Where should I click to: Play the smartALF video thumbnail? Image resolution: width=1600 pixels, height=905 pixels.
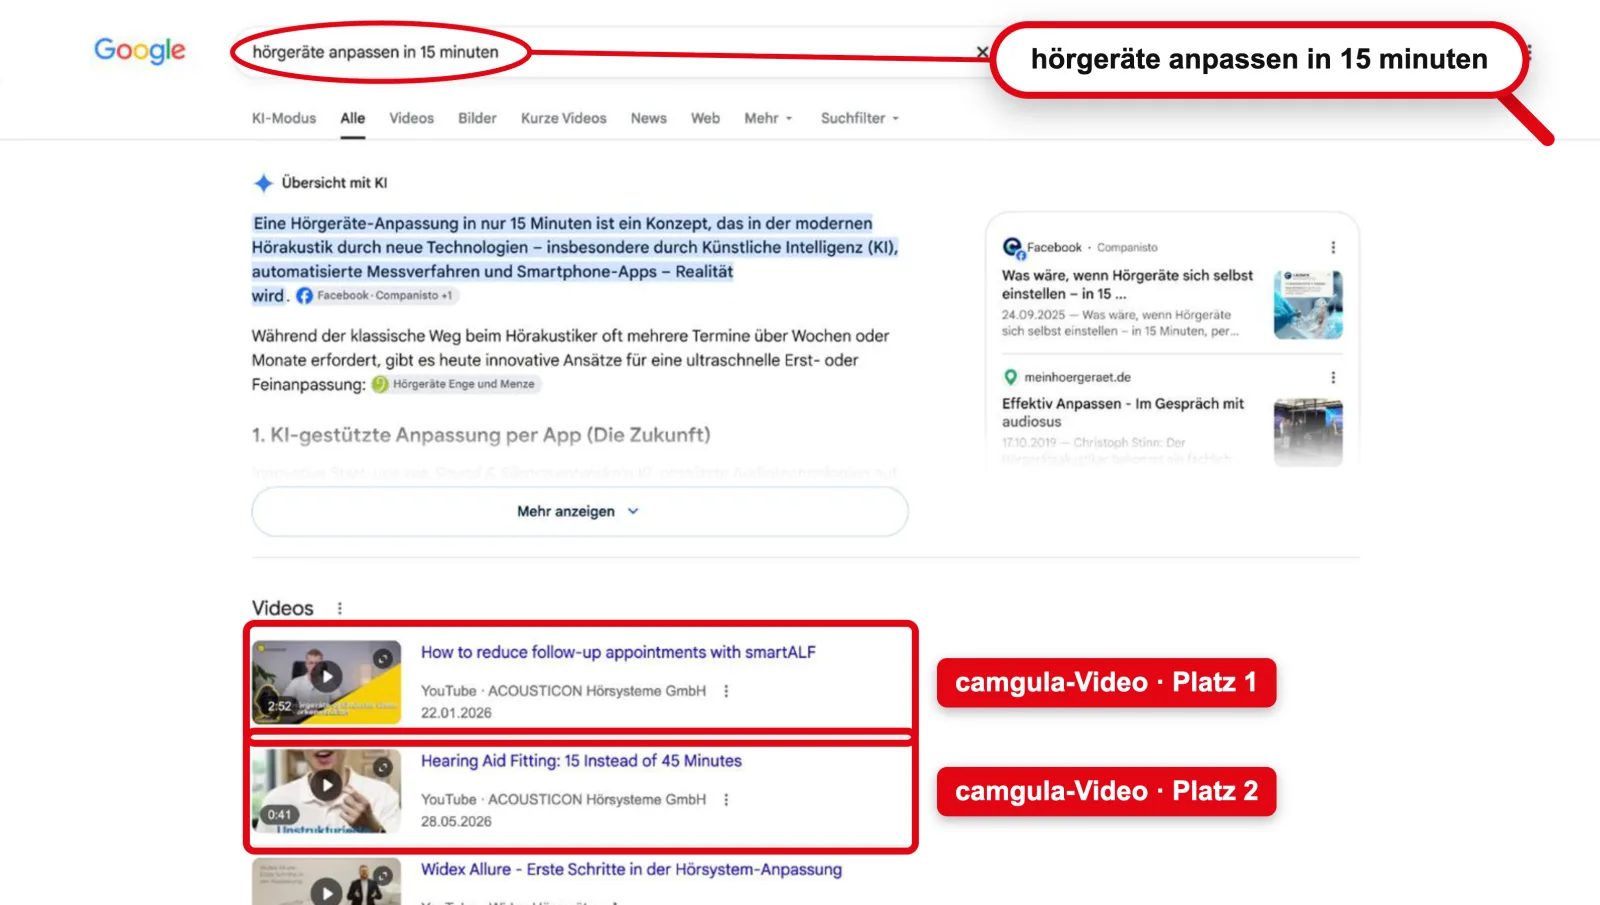(x=326, y=682)
